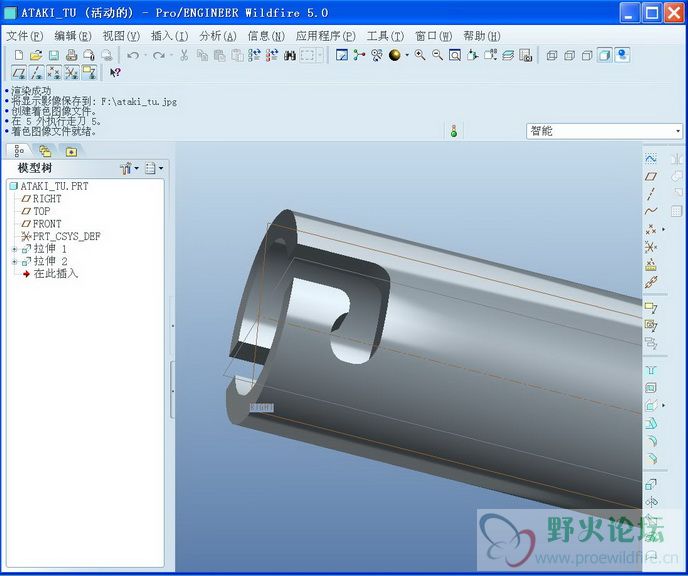Switch to hidden line display mode

569,55
